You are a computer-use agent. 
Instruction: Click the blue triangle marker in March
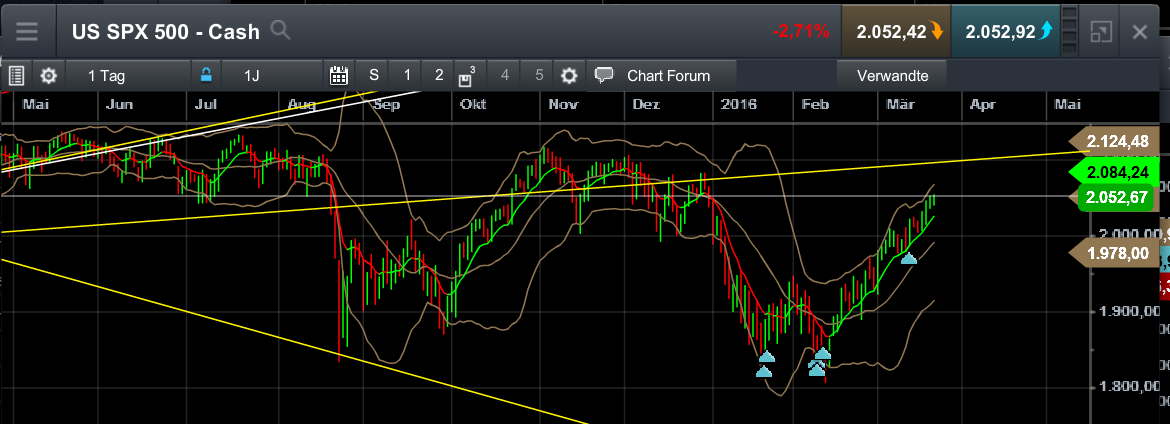point(908,258)
